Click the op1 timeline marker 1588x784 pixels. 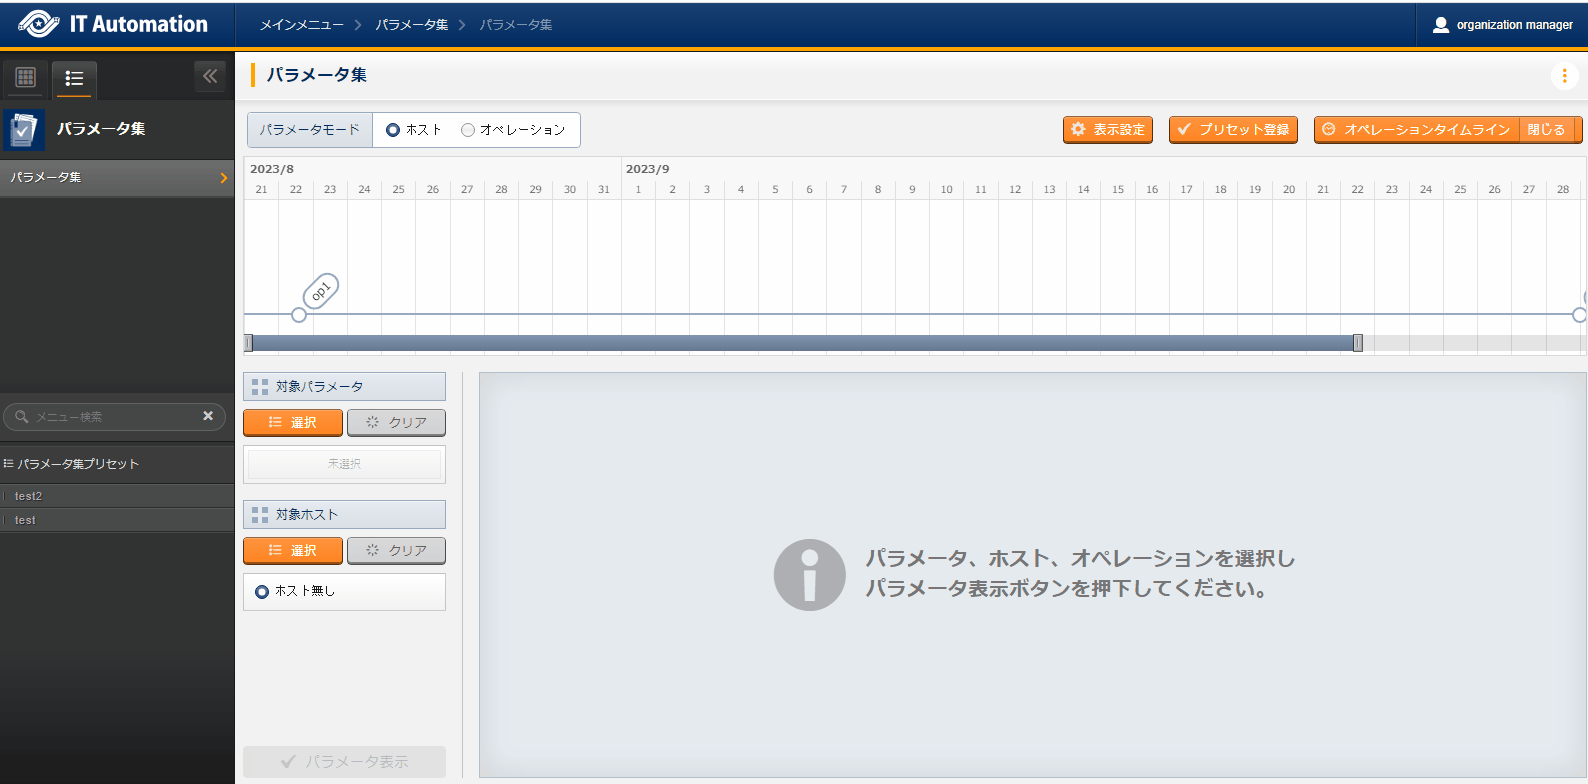(320, 292)
